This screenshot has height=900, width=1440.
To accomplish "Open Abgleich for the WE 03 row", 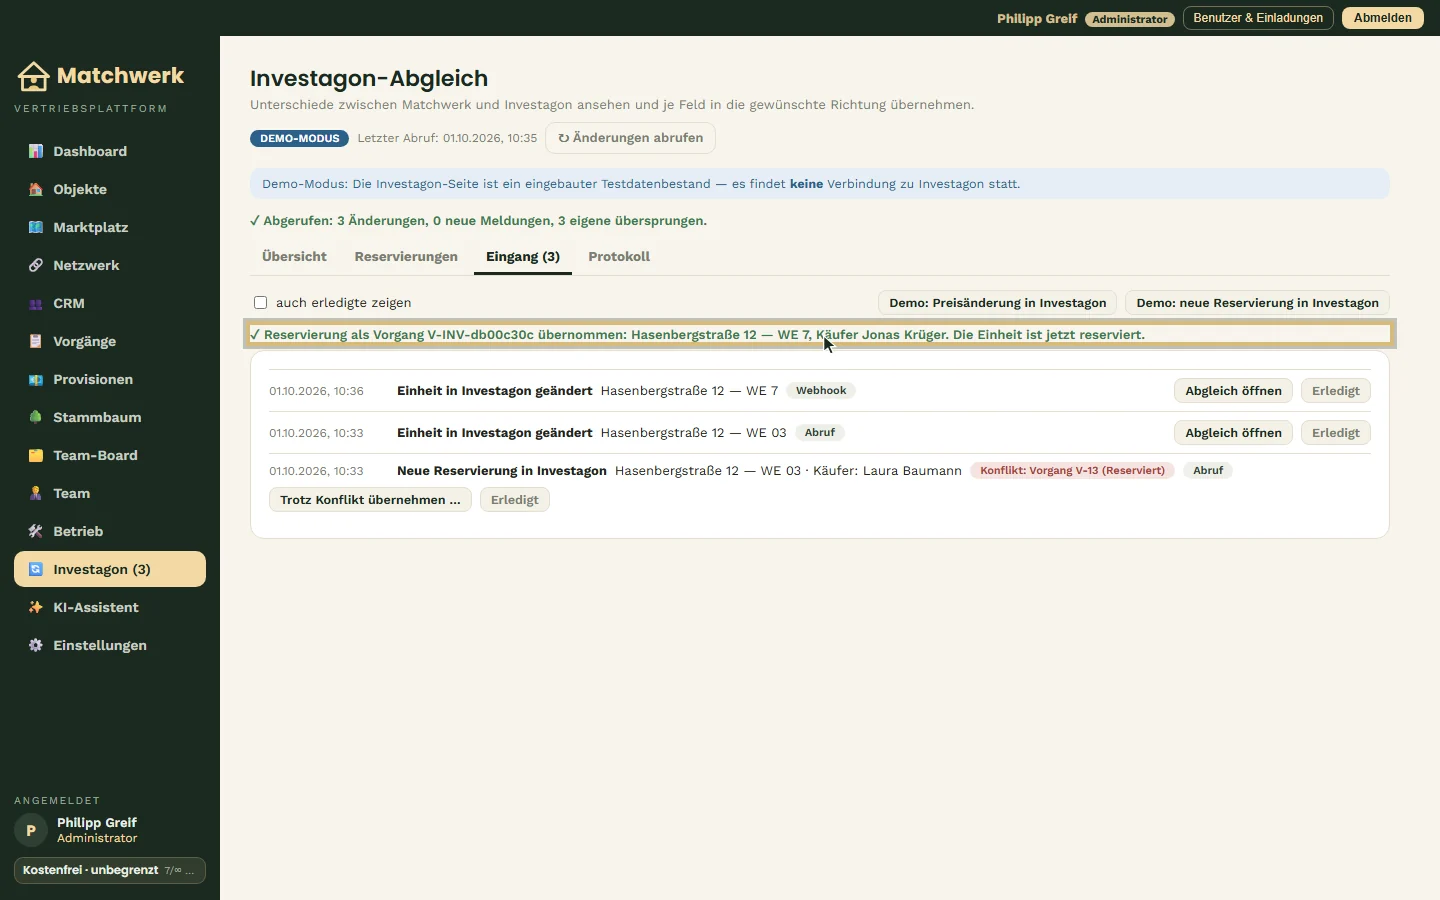I will 1233,433.
